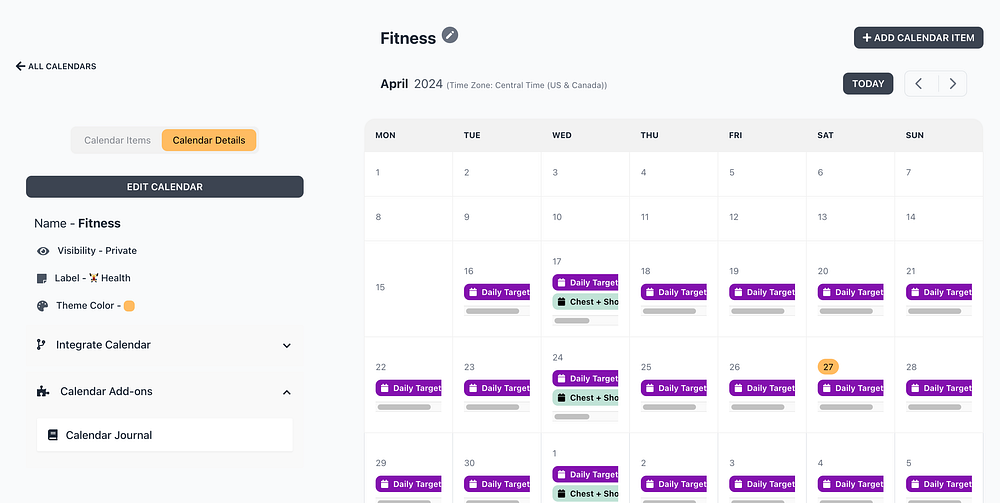Click the book icon for Calendar Journal
Viewport: 1000px width, 503px height.
[52, 435]
